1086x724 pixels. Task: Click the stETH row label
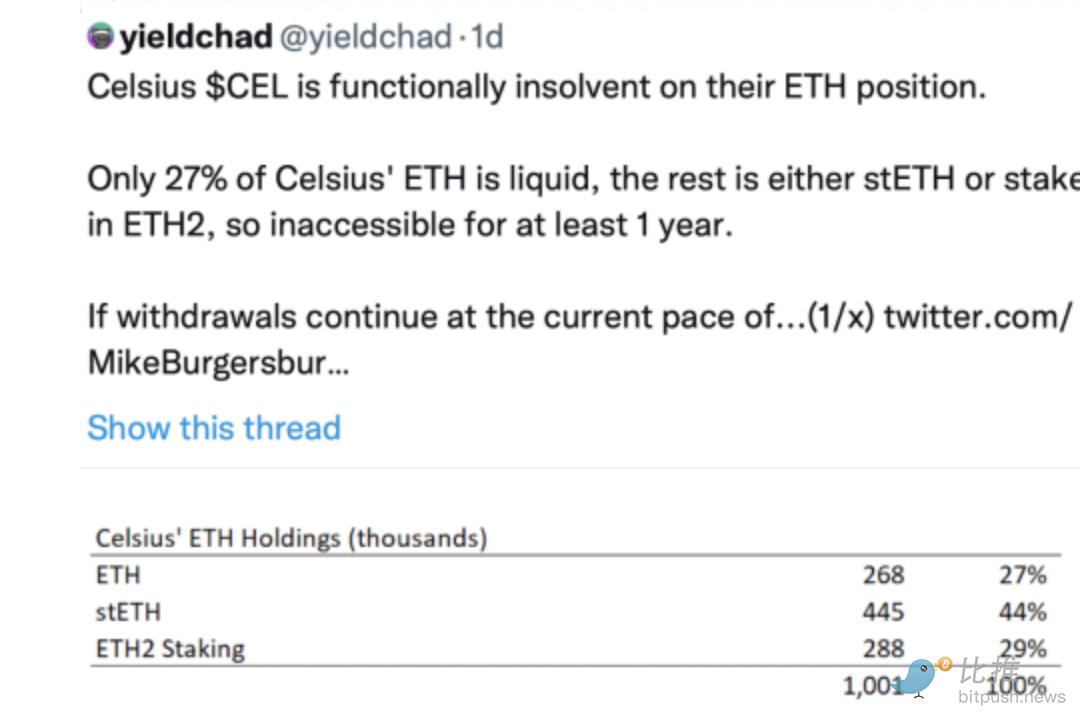128,612
